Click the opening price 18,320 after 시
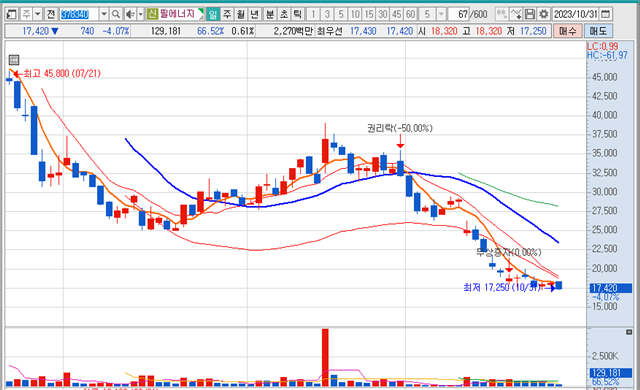 [444, 31]
